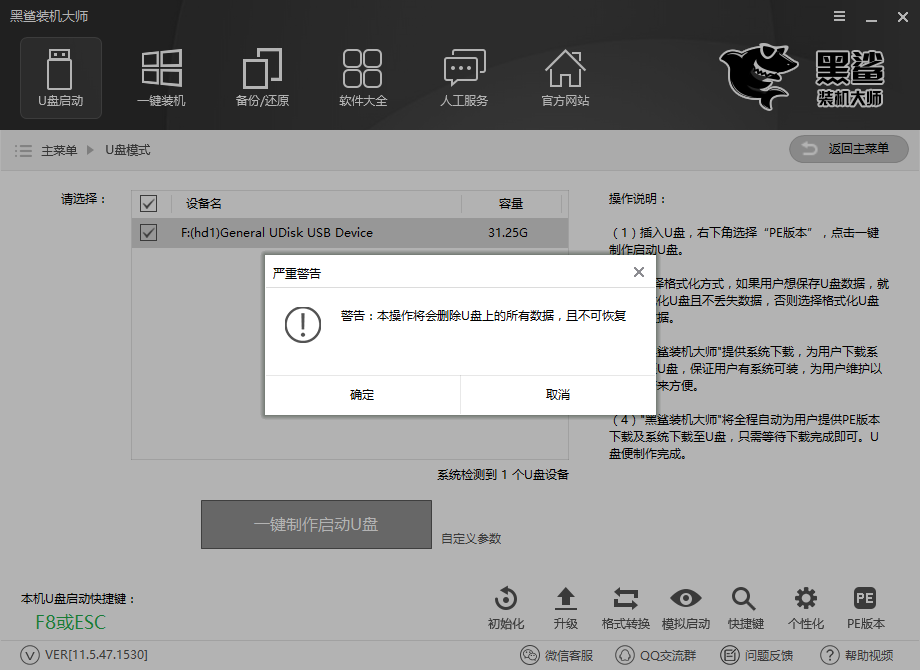This screenshot has width=920, height=670.
Task: Click 主菜单 in the breadcrumb
Action: click(57, 149)
